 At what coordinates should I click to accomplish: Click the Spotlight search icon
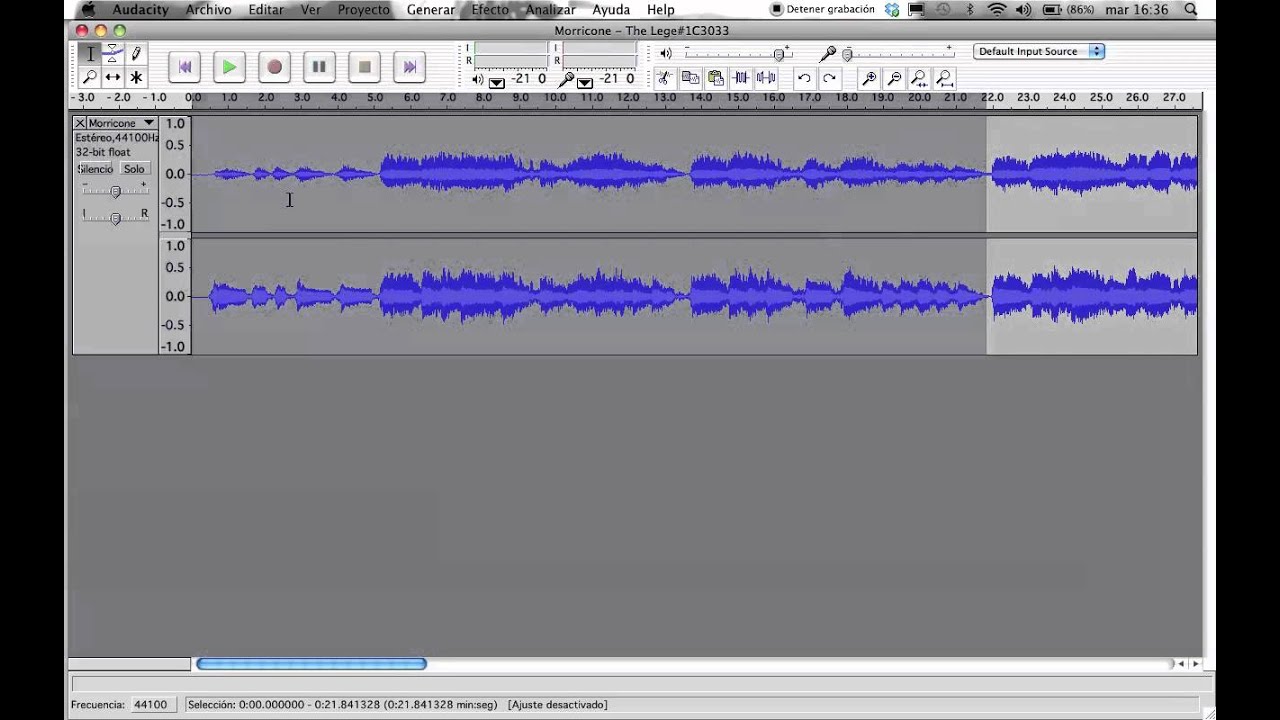click(x=1189, y=10)
